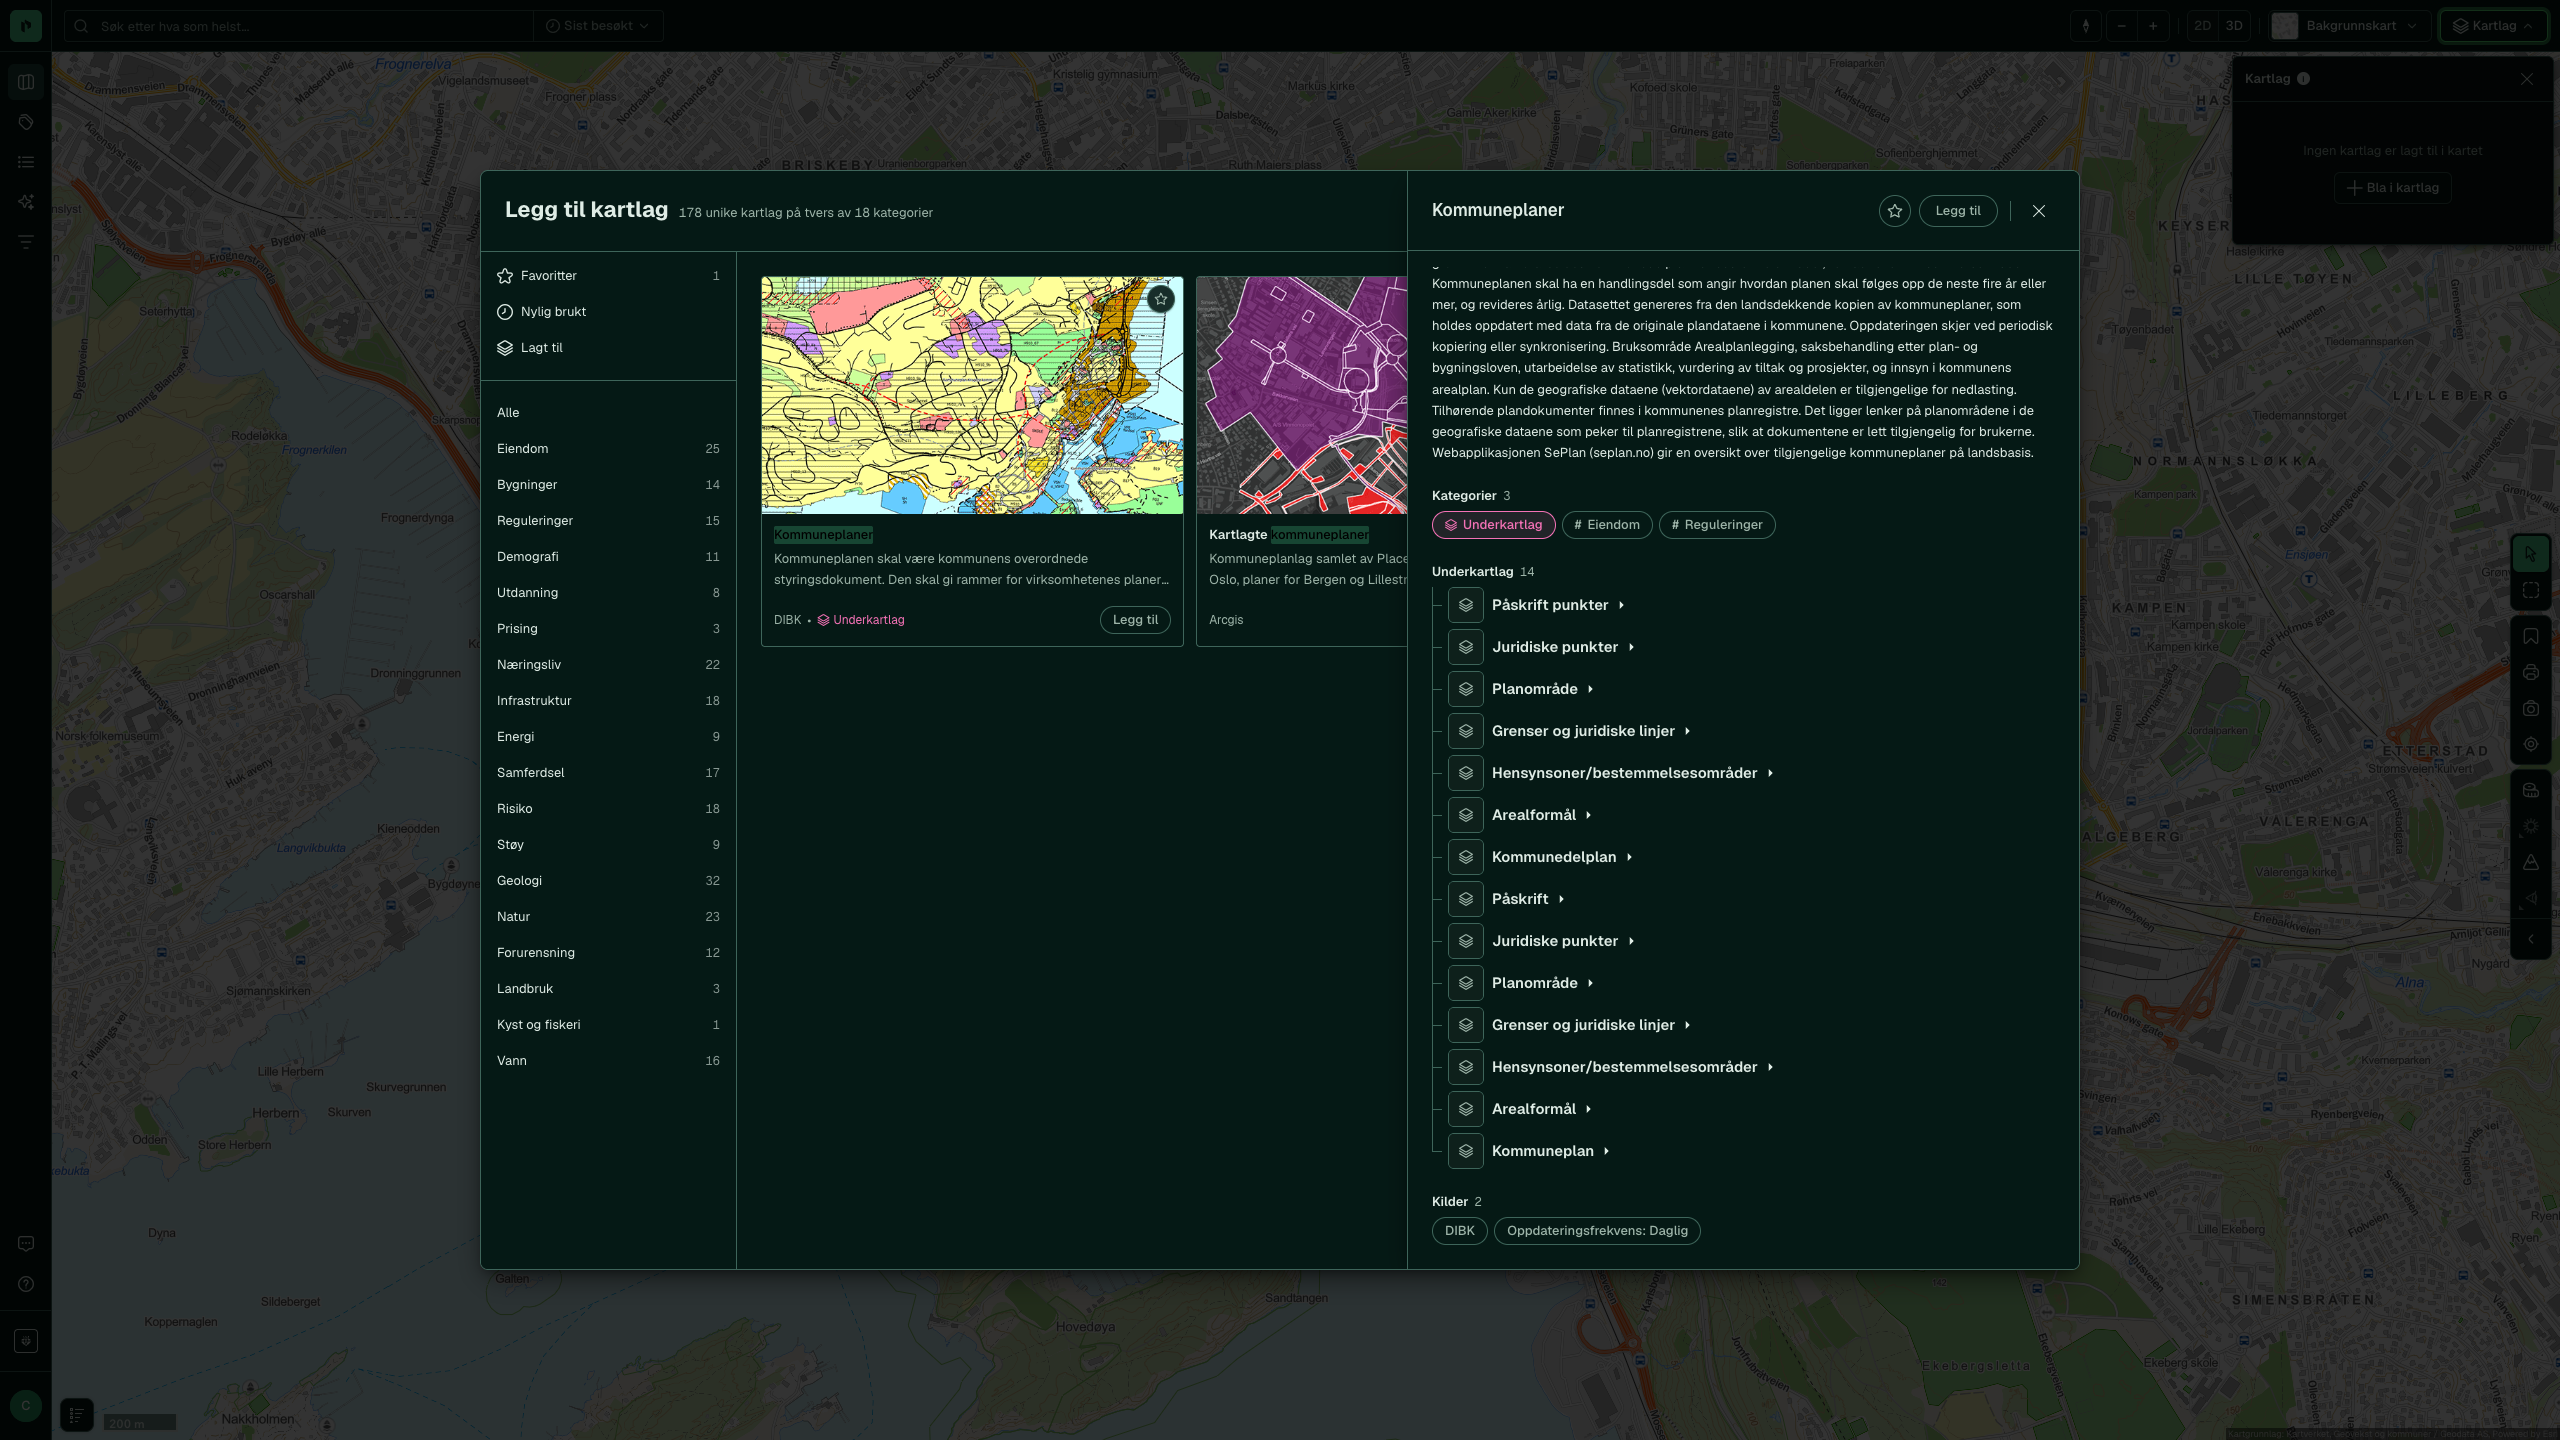Switch map to 2D view

click(2203, 26)
